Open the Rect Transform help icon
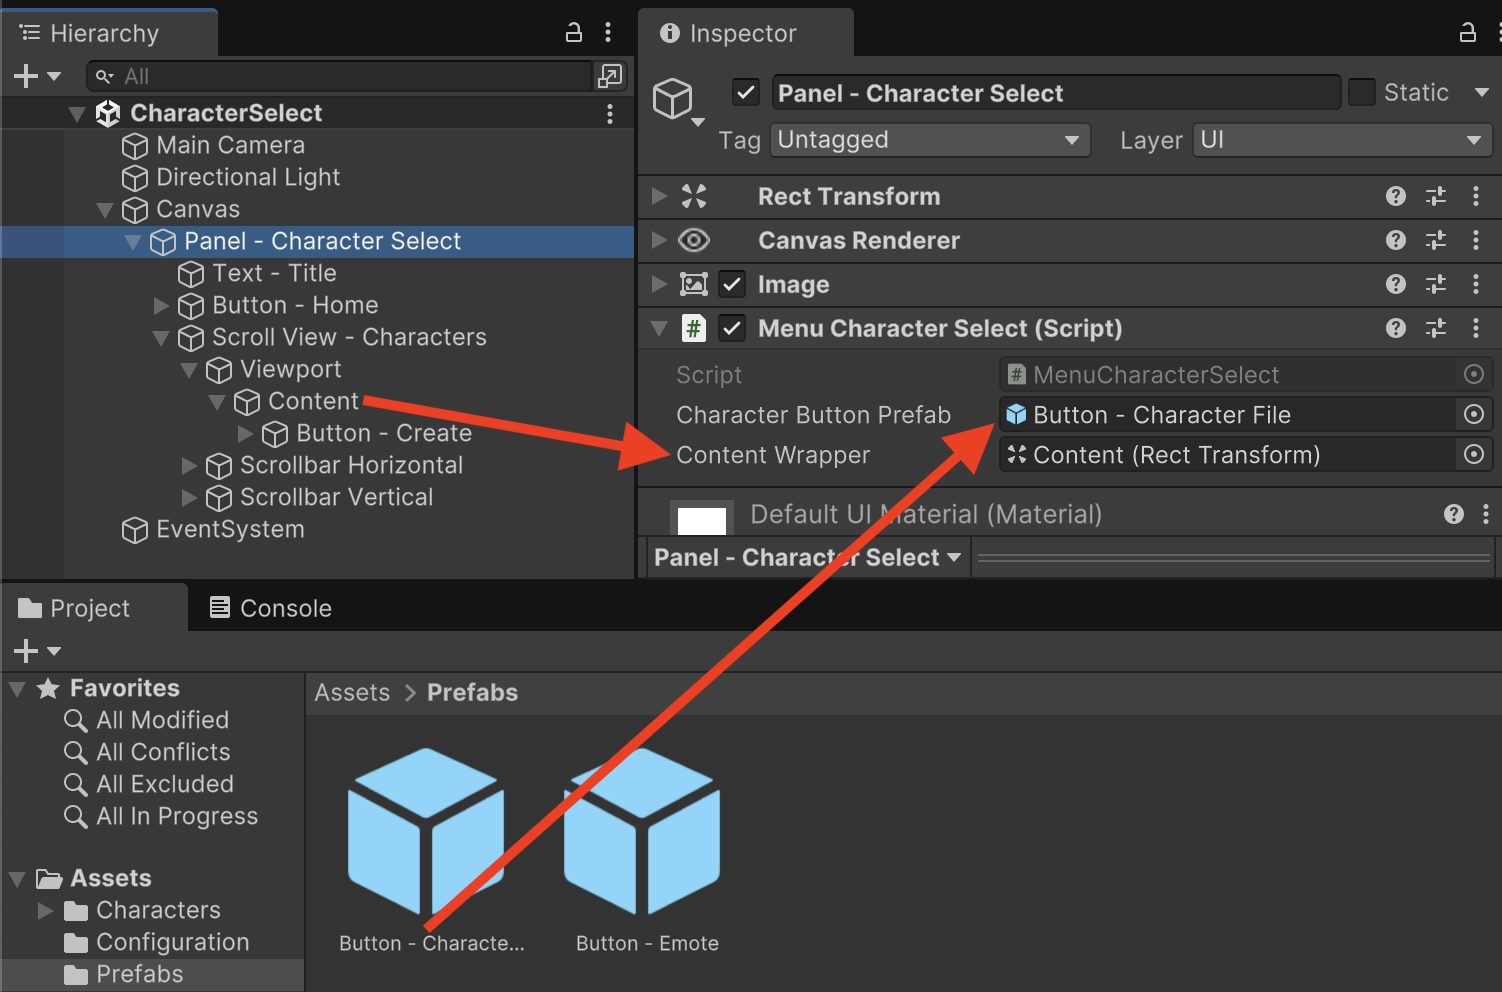 pos(1396,196)
